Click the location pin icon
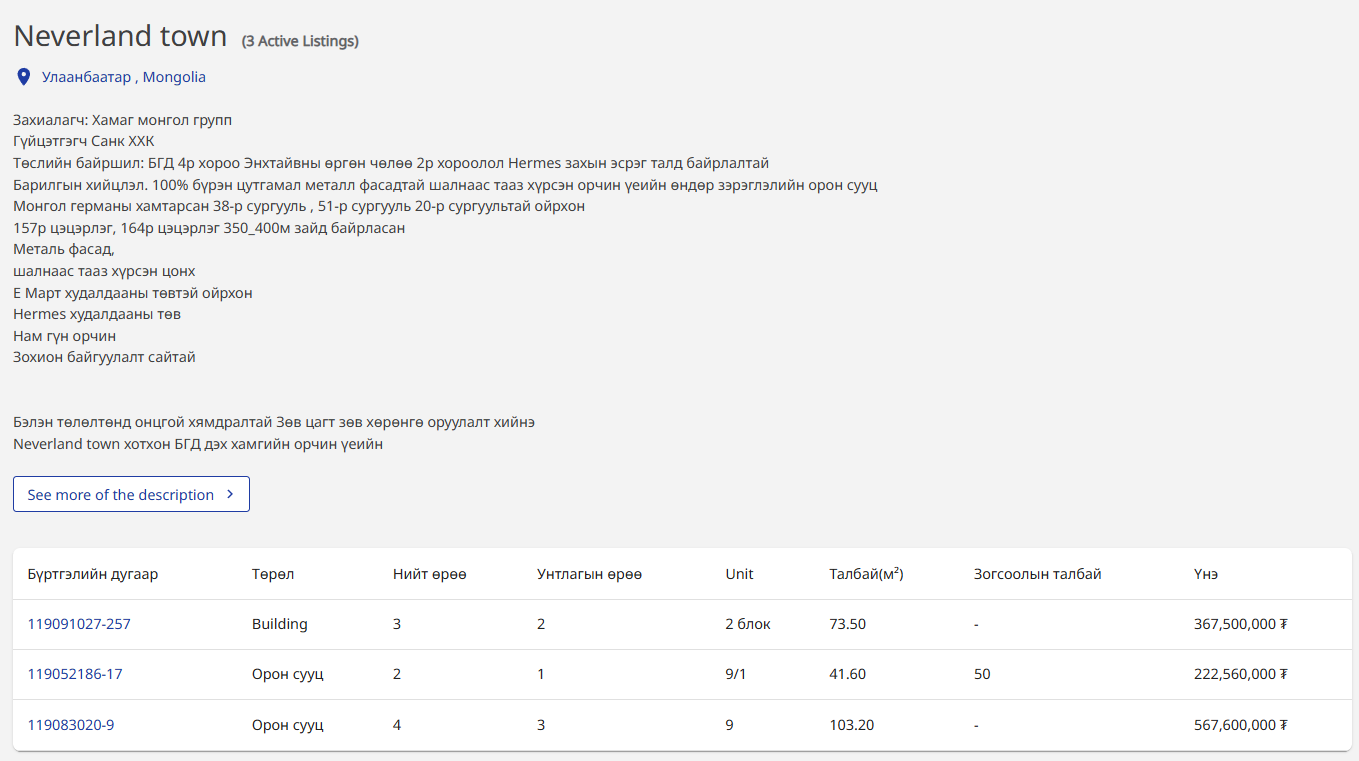 pos(24,77)
